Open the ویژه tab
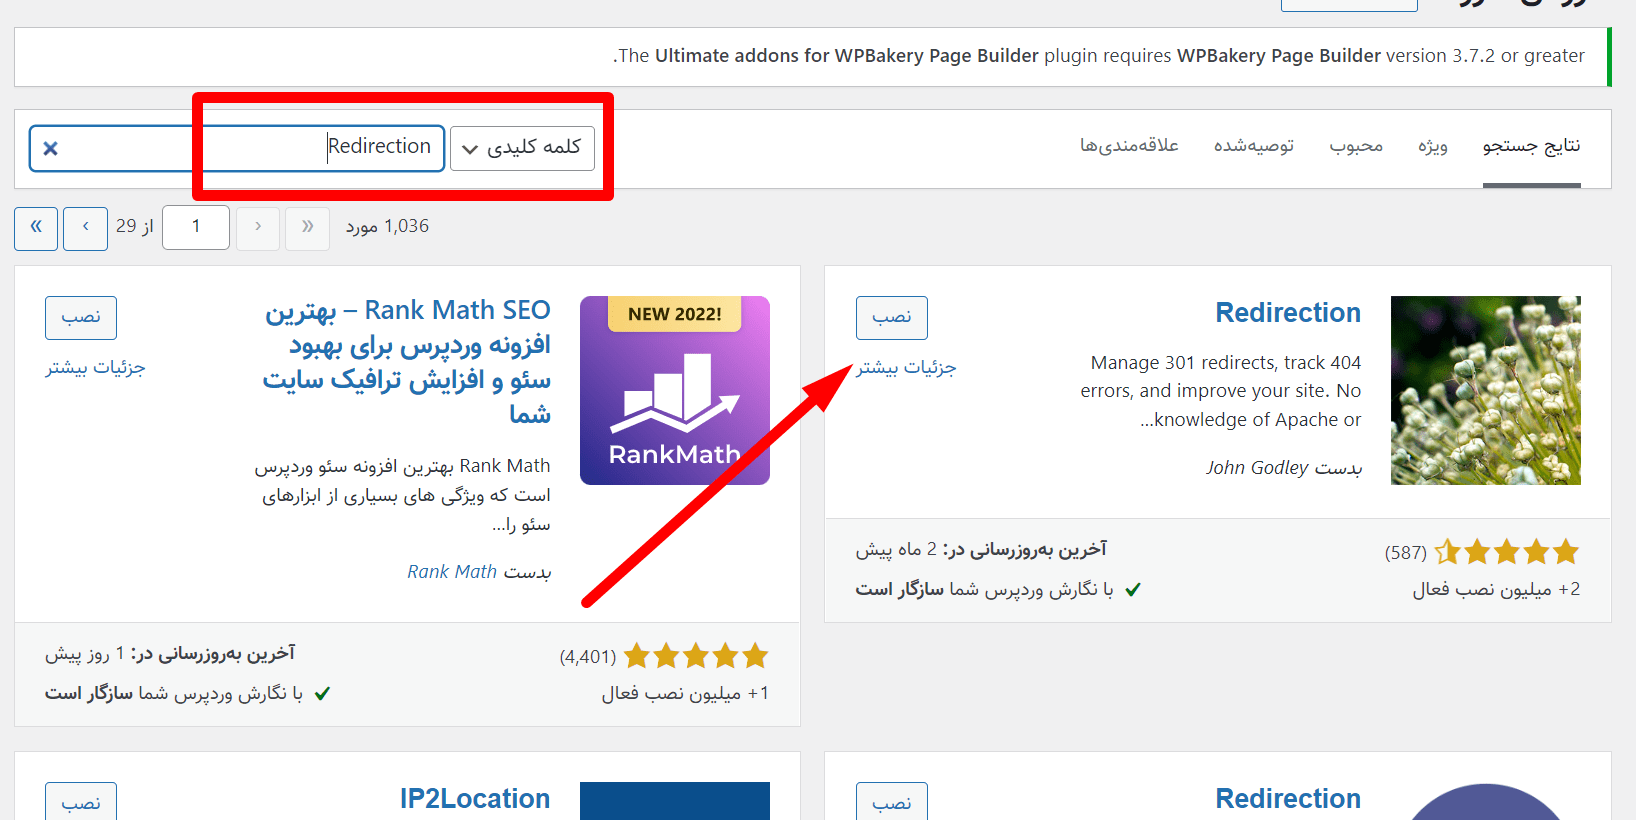The height and width of the screenshot is (820, 1636). [x=1432, y=146]
